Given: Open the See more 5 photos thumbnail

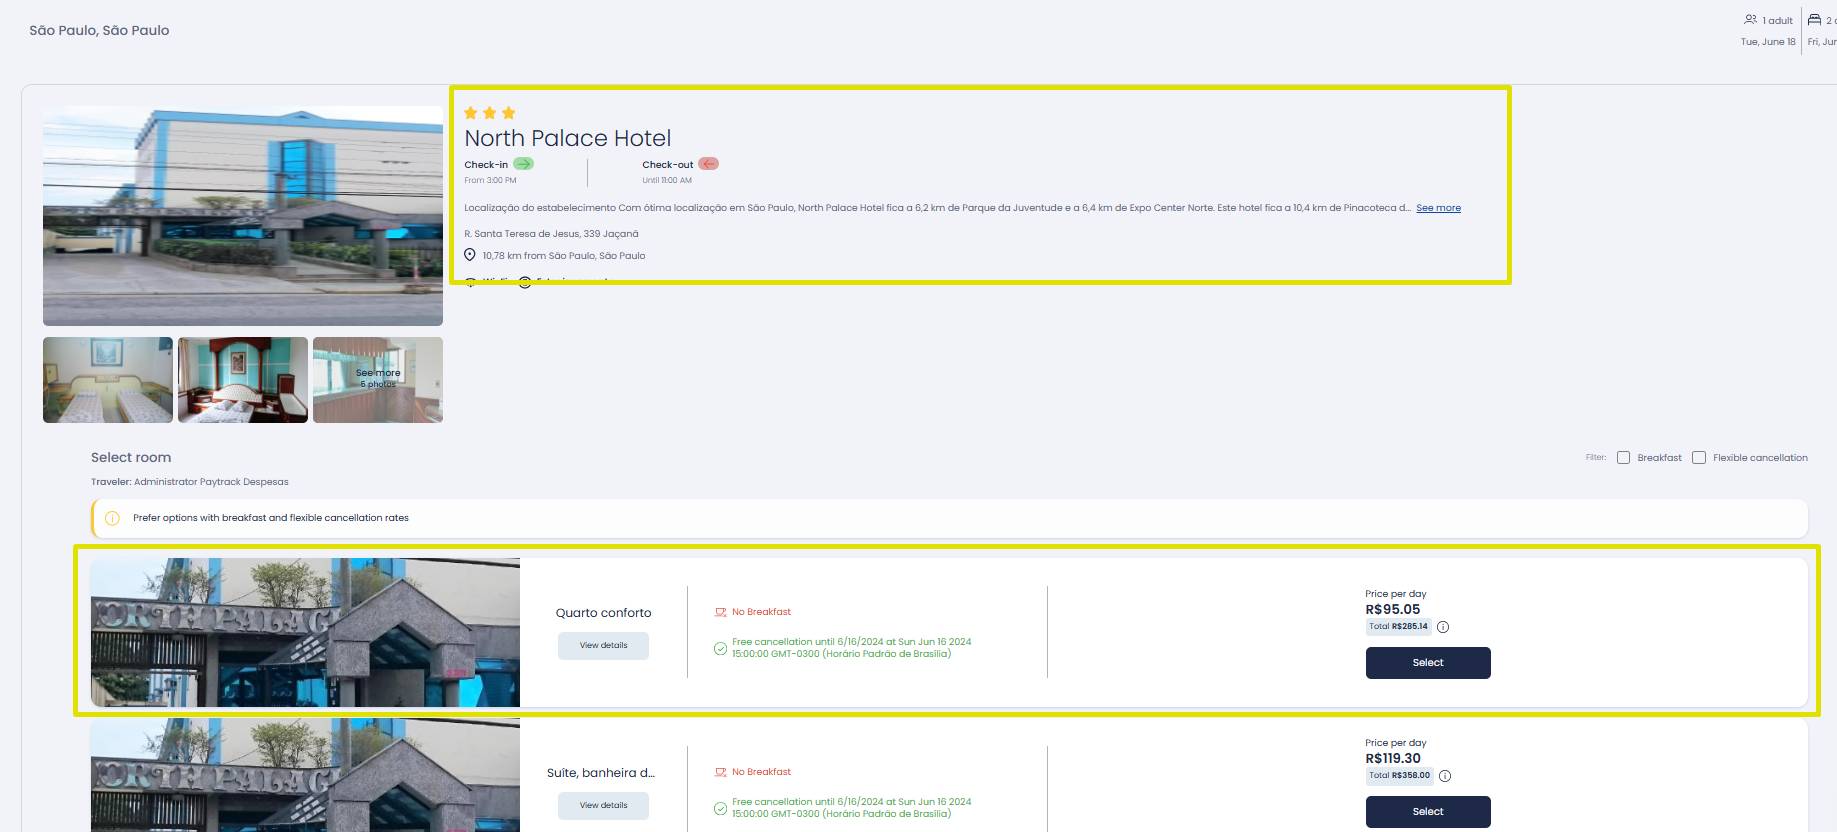Looking at the screenshot, I should (378, 380).
